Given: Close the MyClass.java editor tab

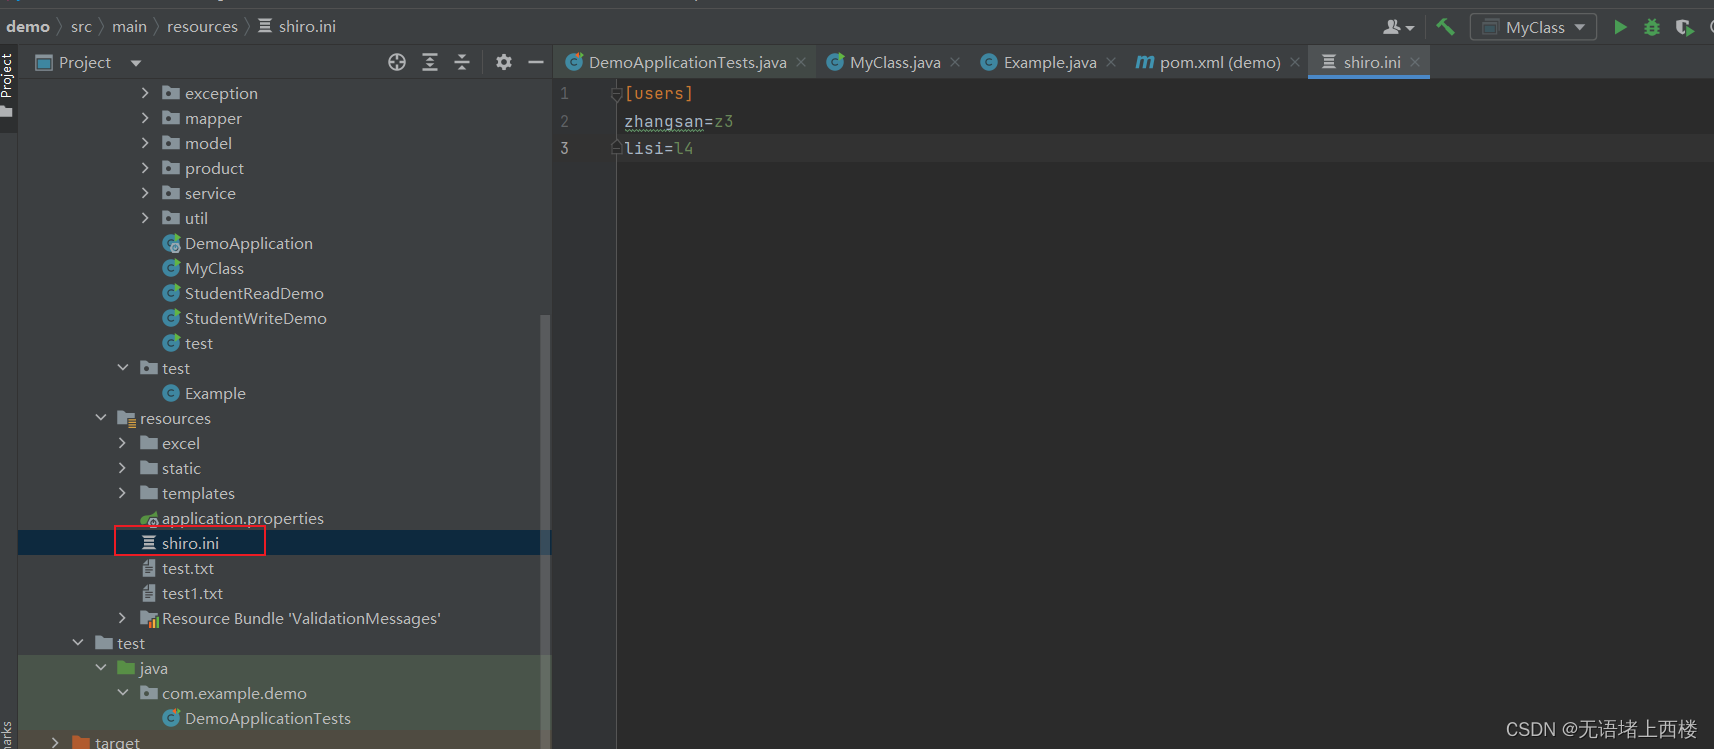Looking at the screenshot, I should click(955, 62).
